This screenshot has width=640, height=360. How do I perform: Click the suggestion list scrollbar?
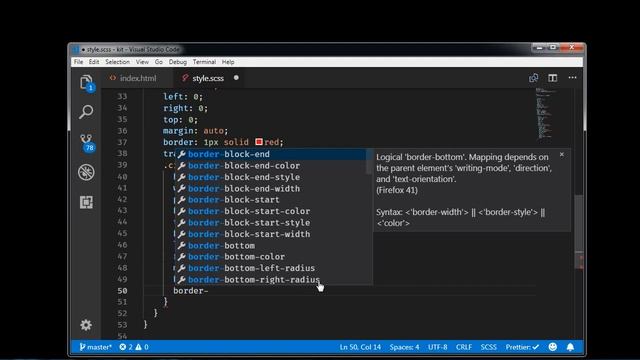pos(369,161)
